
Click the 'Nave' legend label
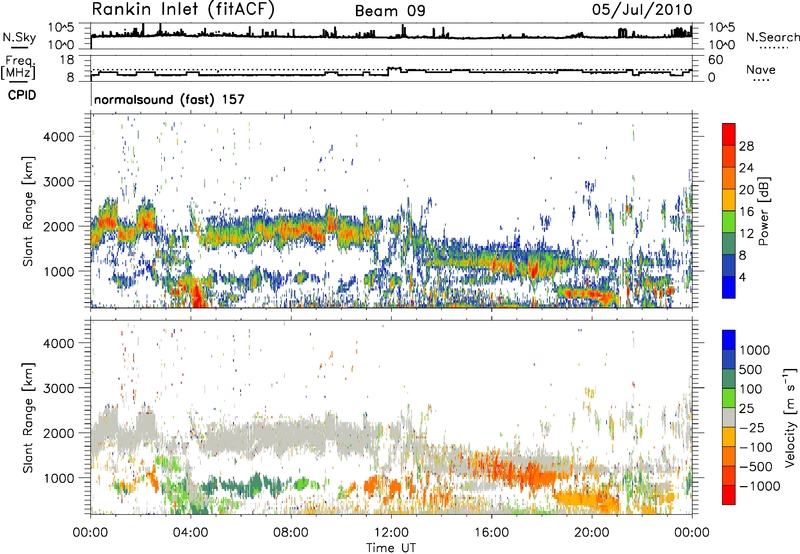[x=761, y=69]
